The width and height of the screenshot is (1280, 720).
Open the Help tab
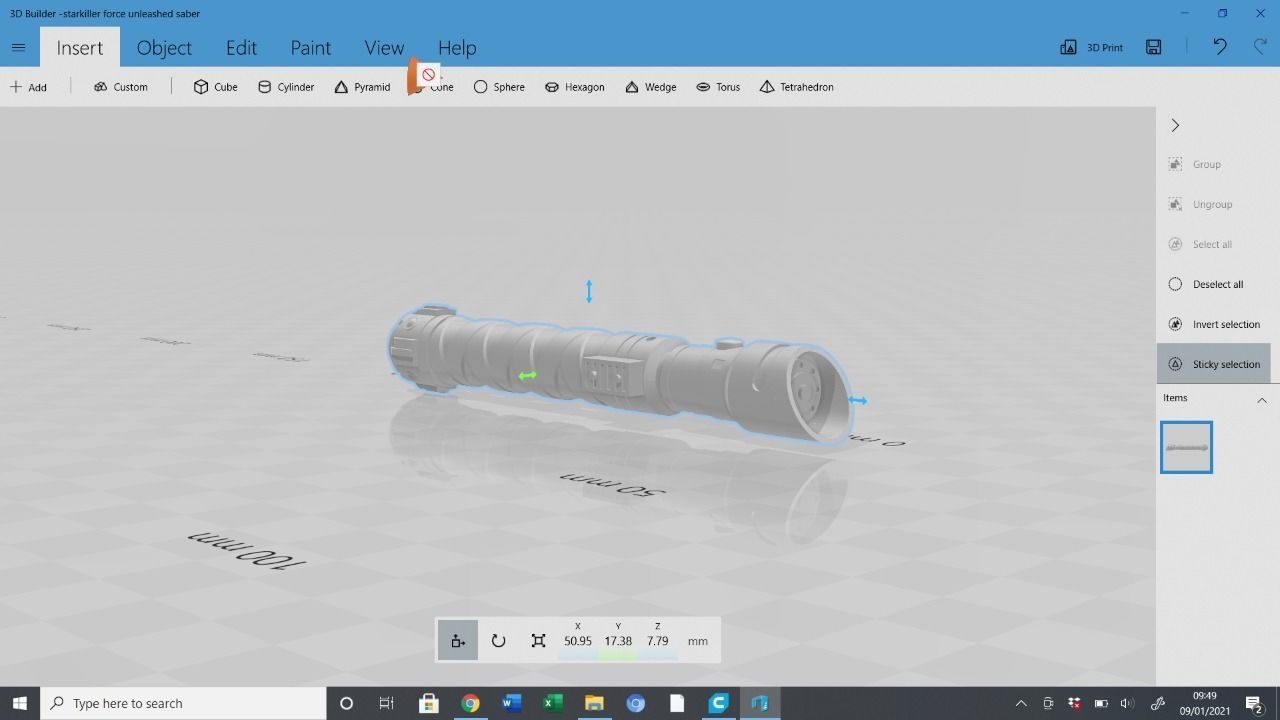point(457,47)
